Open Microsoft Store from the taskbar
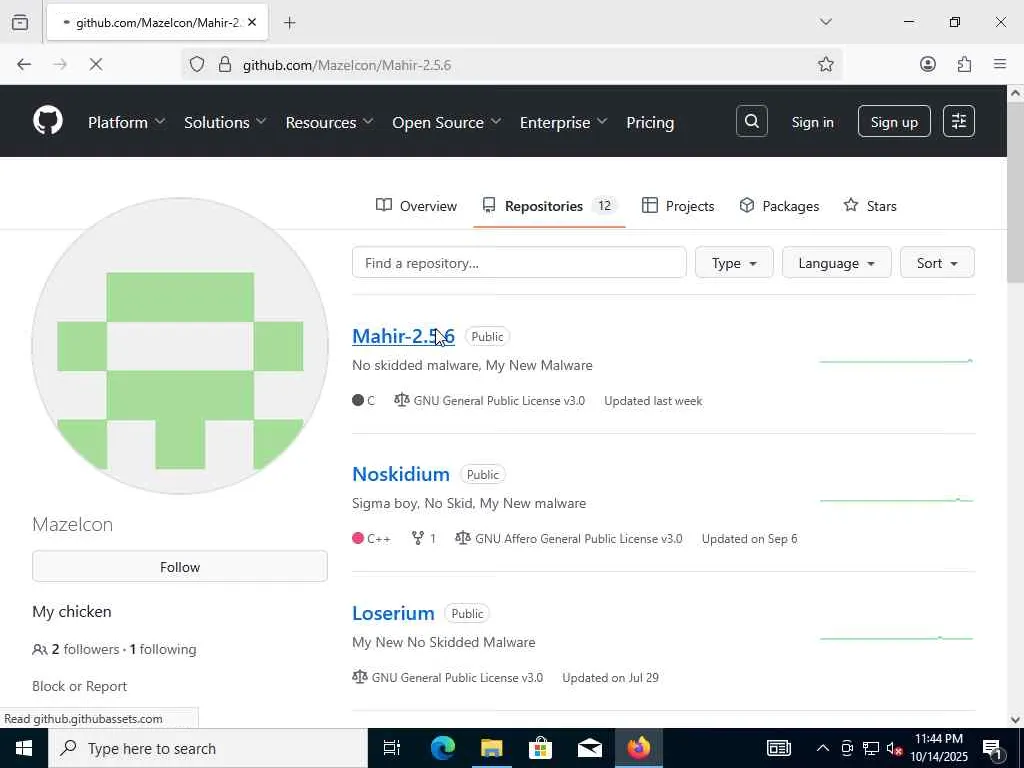This screenshot has width=1024, height=768. [x=540, y=748]
